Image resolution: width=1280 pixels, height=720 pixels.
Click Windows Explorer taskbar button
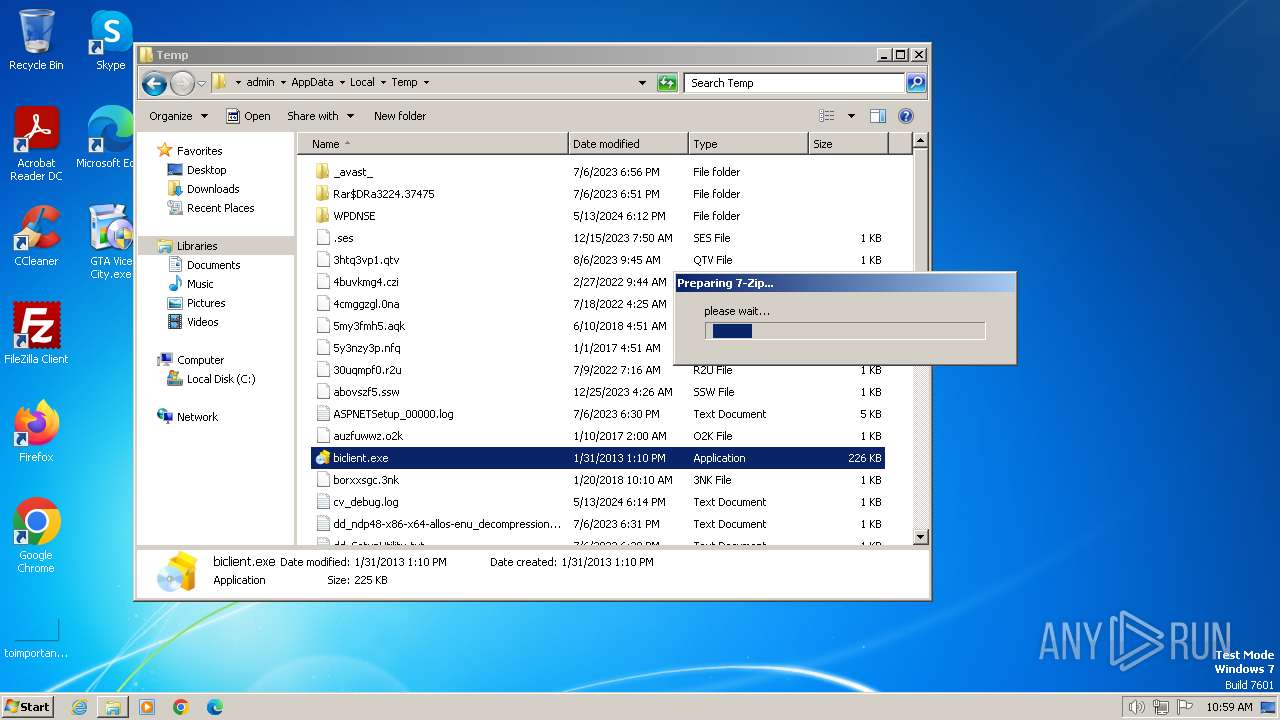tap(113, 707)
